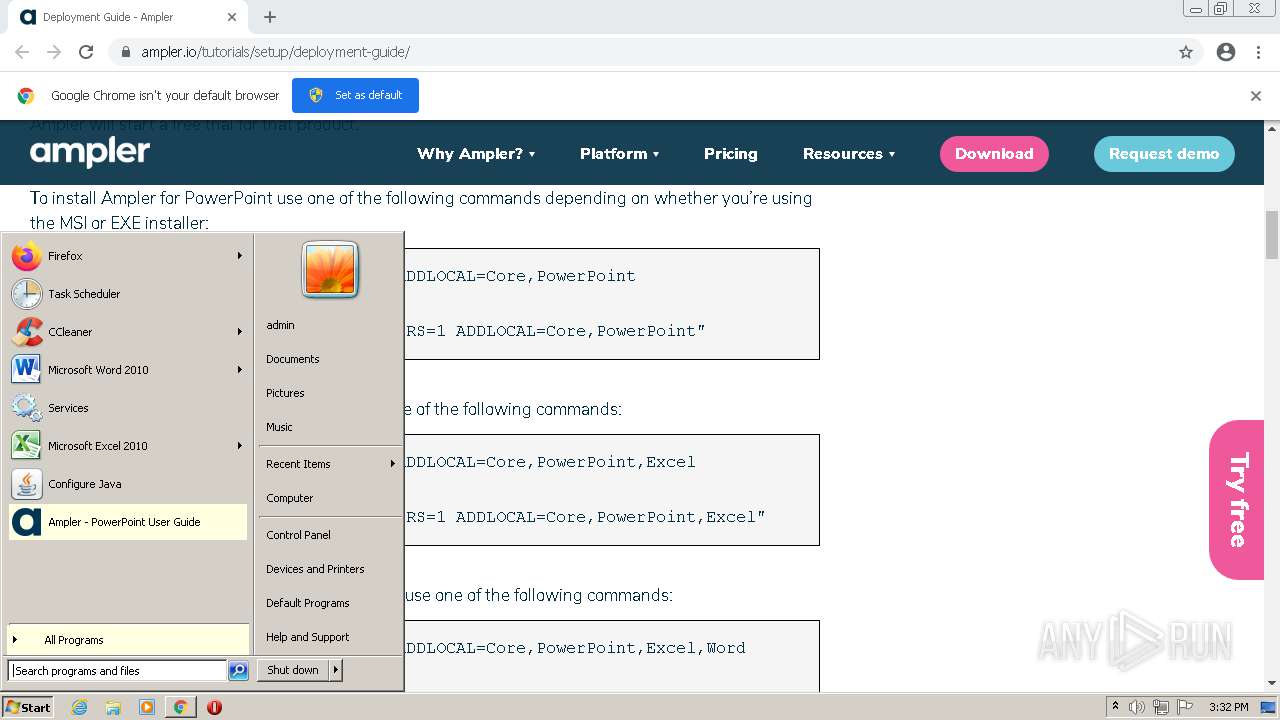
Task: Open the Pricing page
Action: pos(731,154)
